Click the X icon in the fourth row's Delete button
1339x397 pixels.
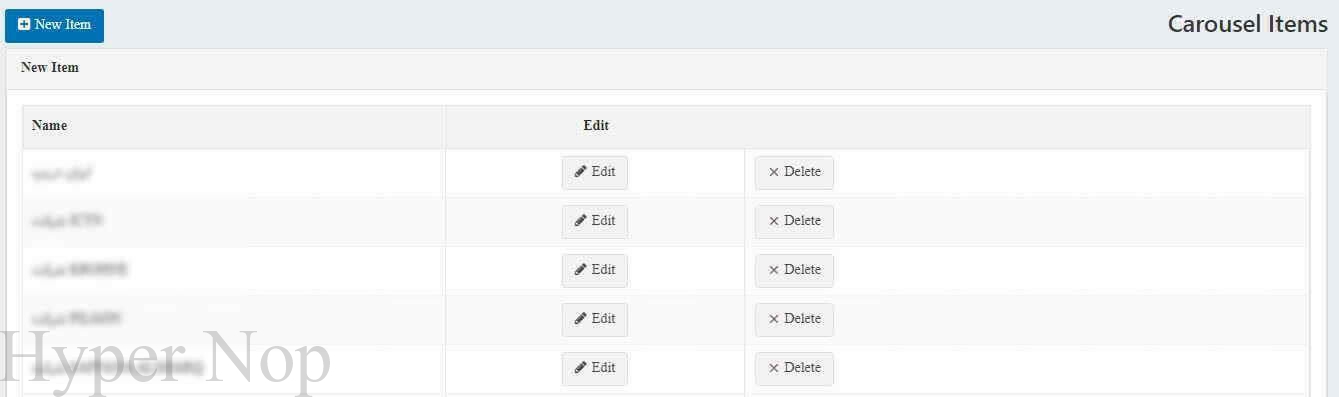(773, 319)
